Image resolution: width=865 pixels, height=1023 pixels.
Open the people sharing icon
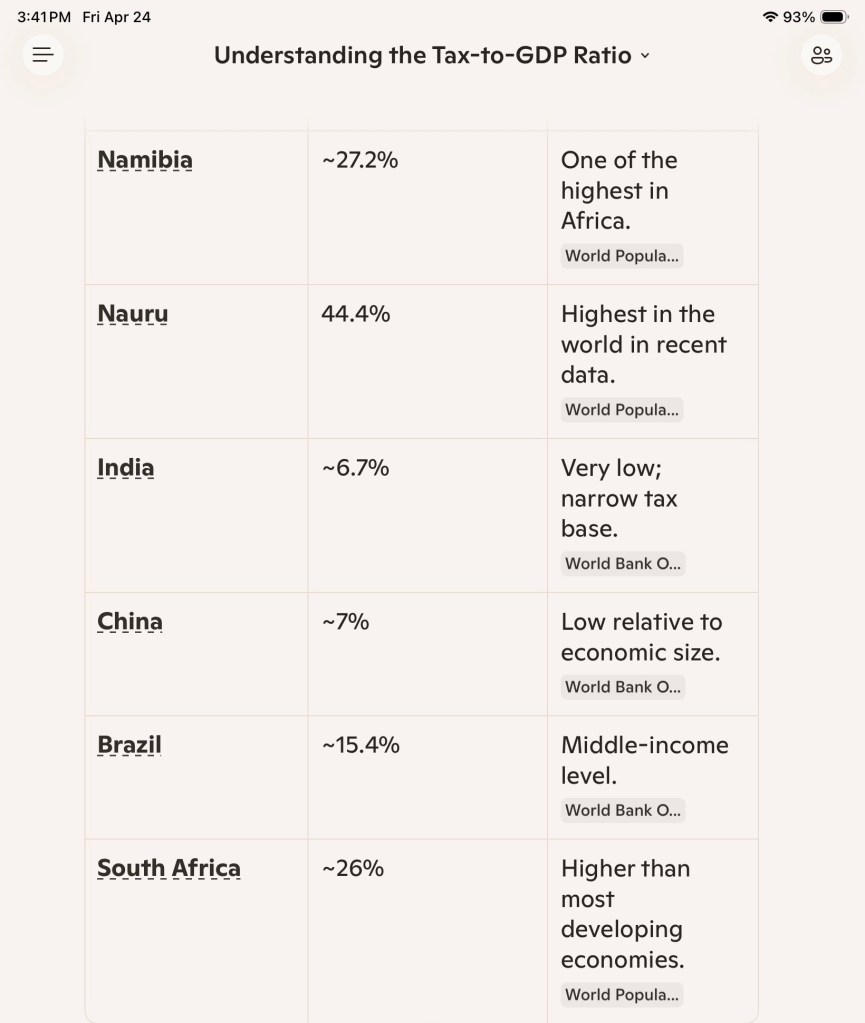point(822,55)
